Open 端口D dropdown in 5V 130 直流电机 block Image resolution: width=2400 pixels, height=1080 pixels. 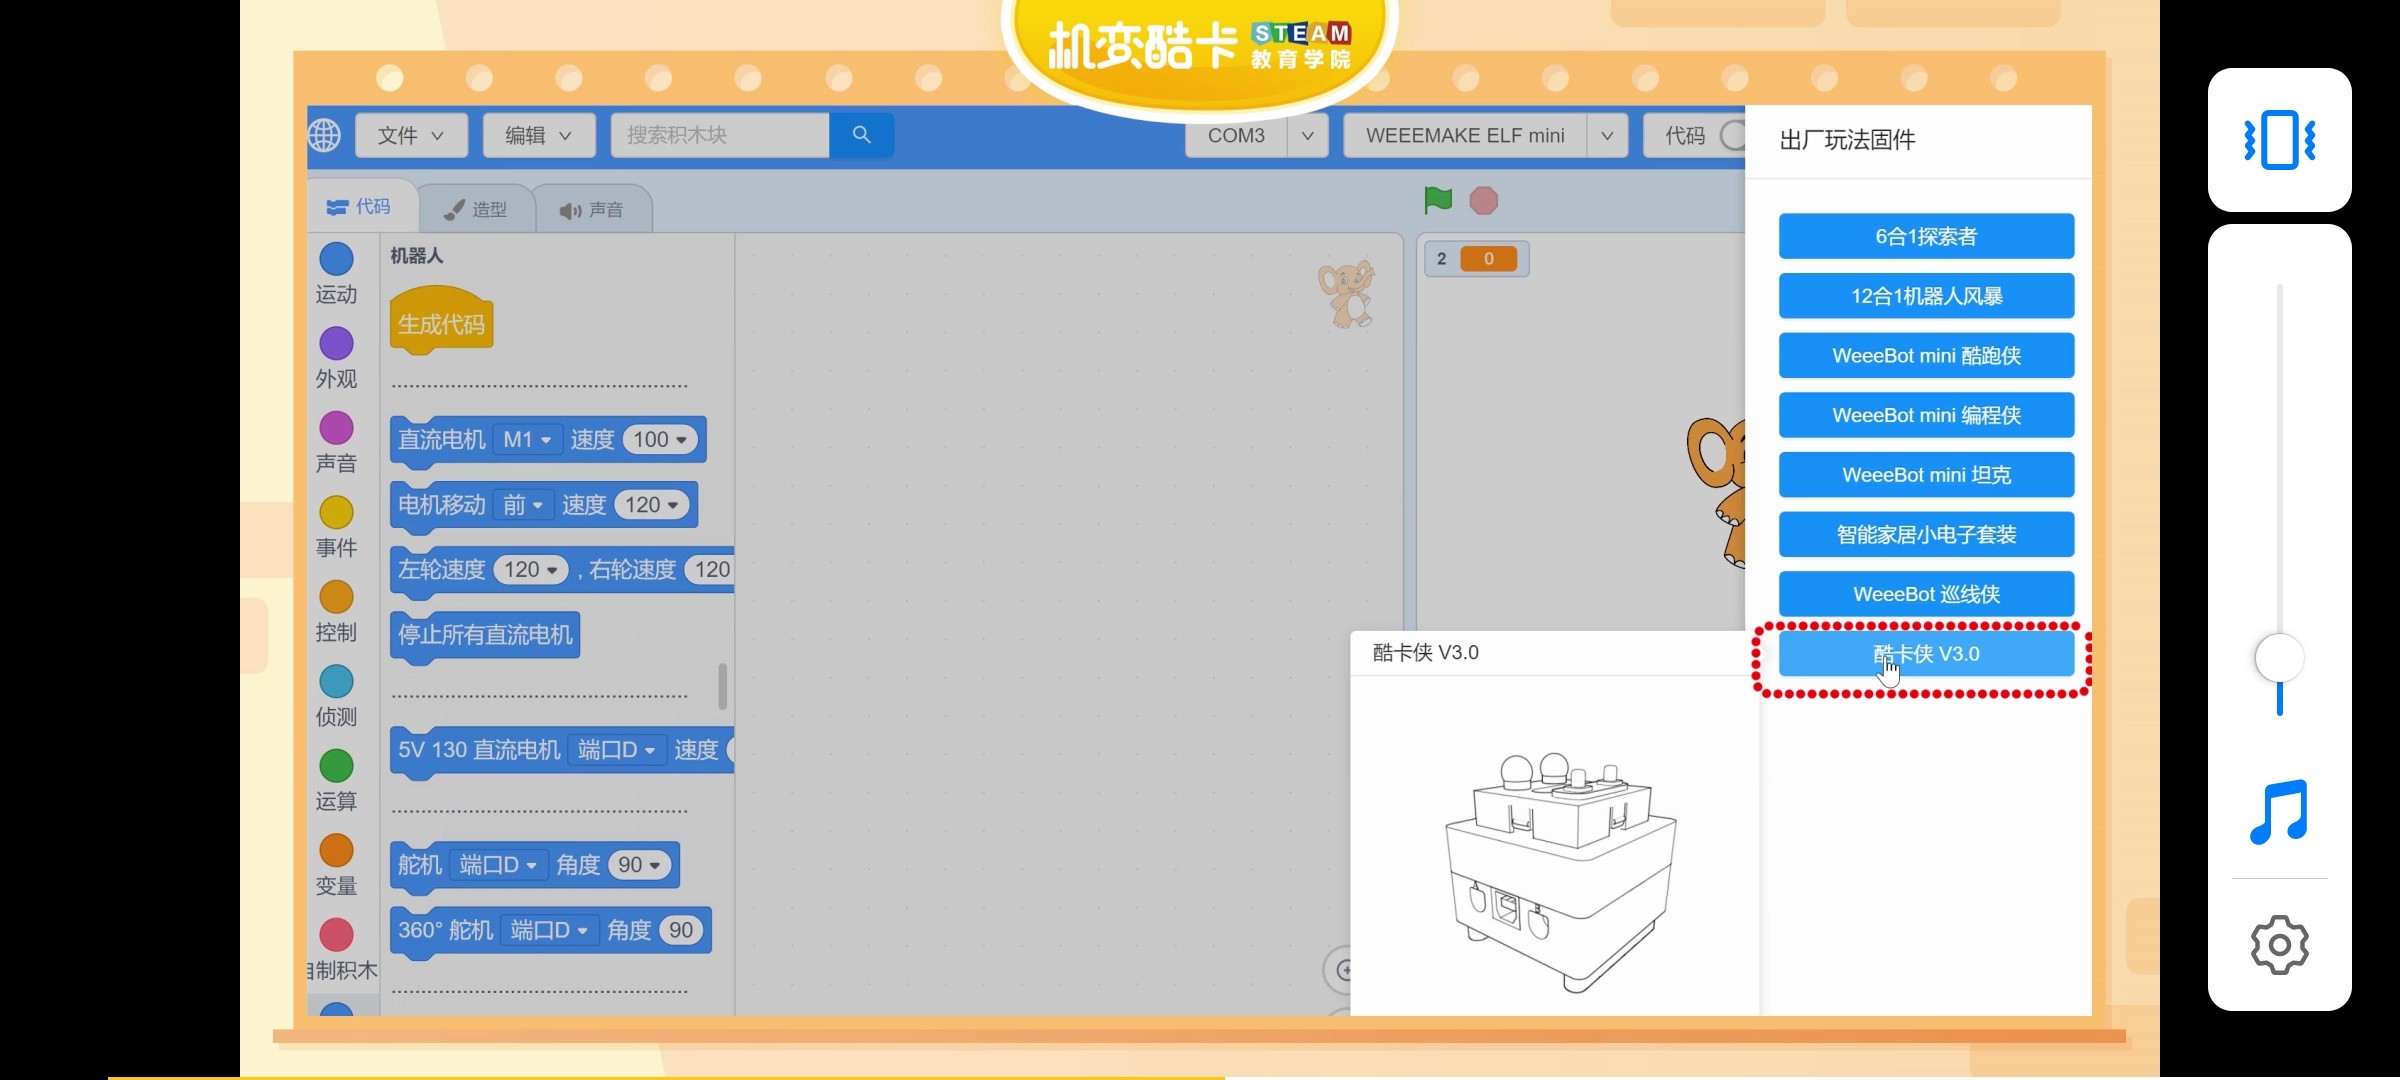pyautogui.click(x=616, y=750)
